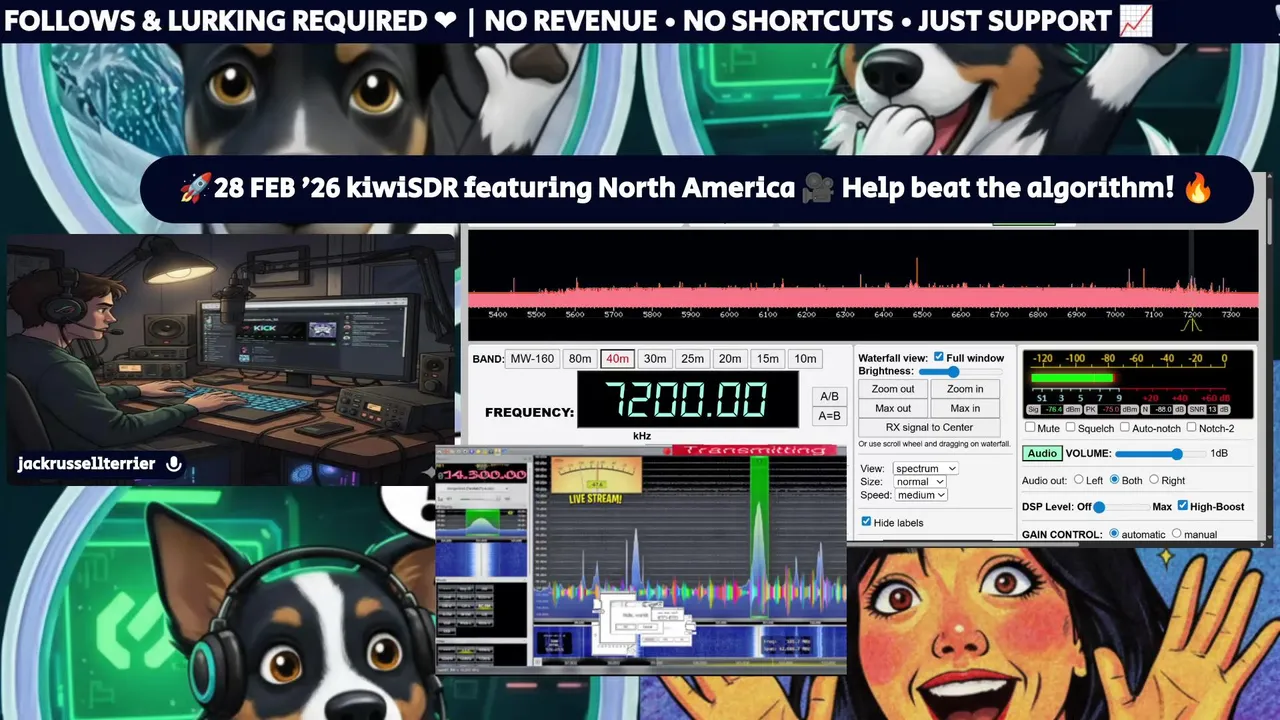The image size is (1280, 720).
Task: Click the green Audio button
Action: [1042, 453]
